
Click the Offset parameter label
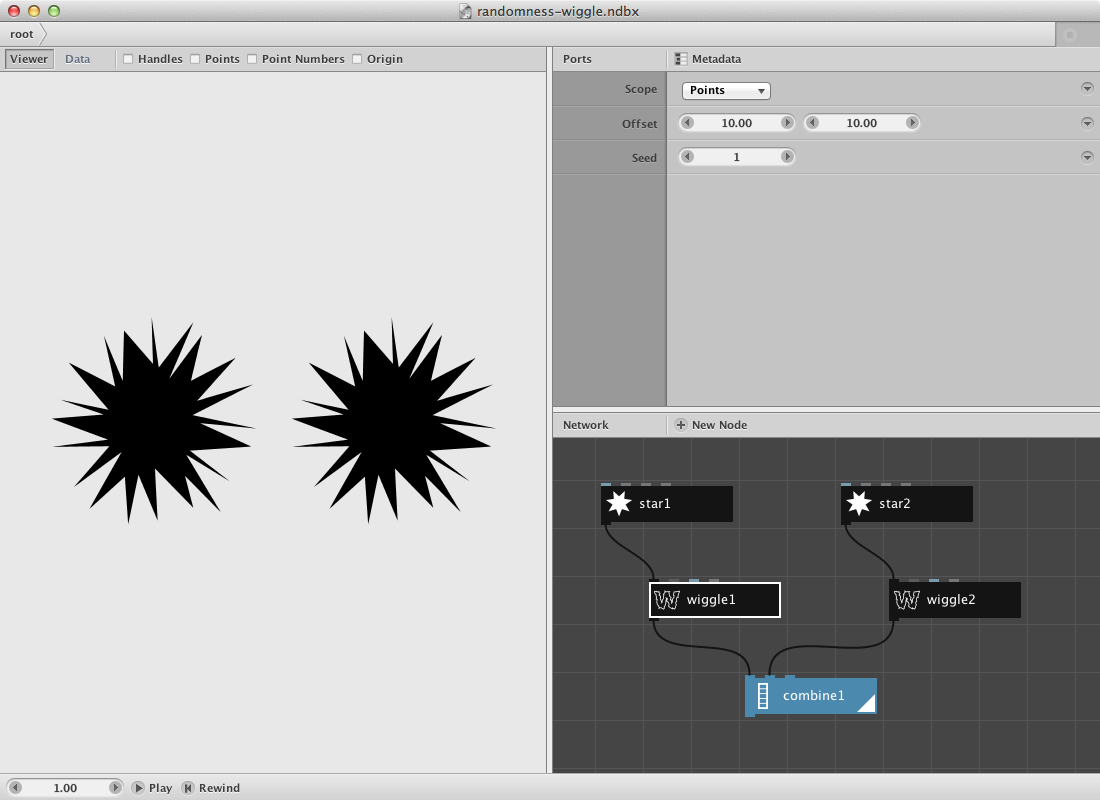639,124
